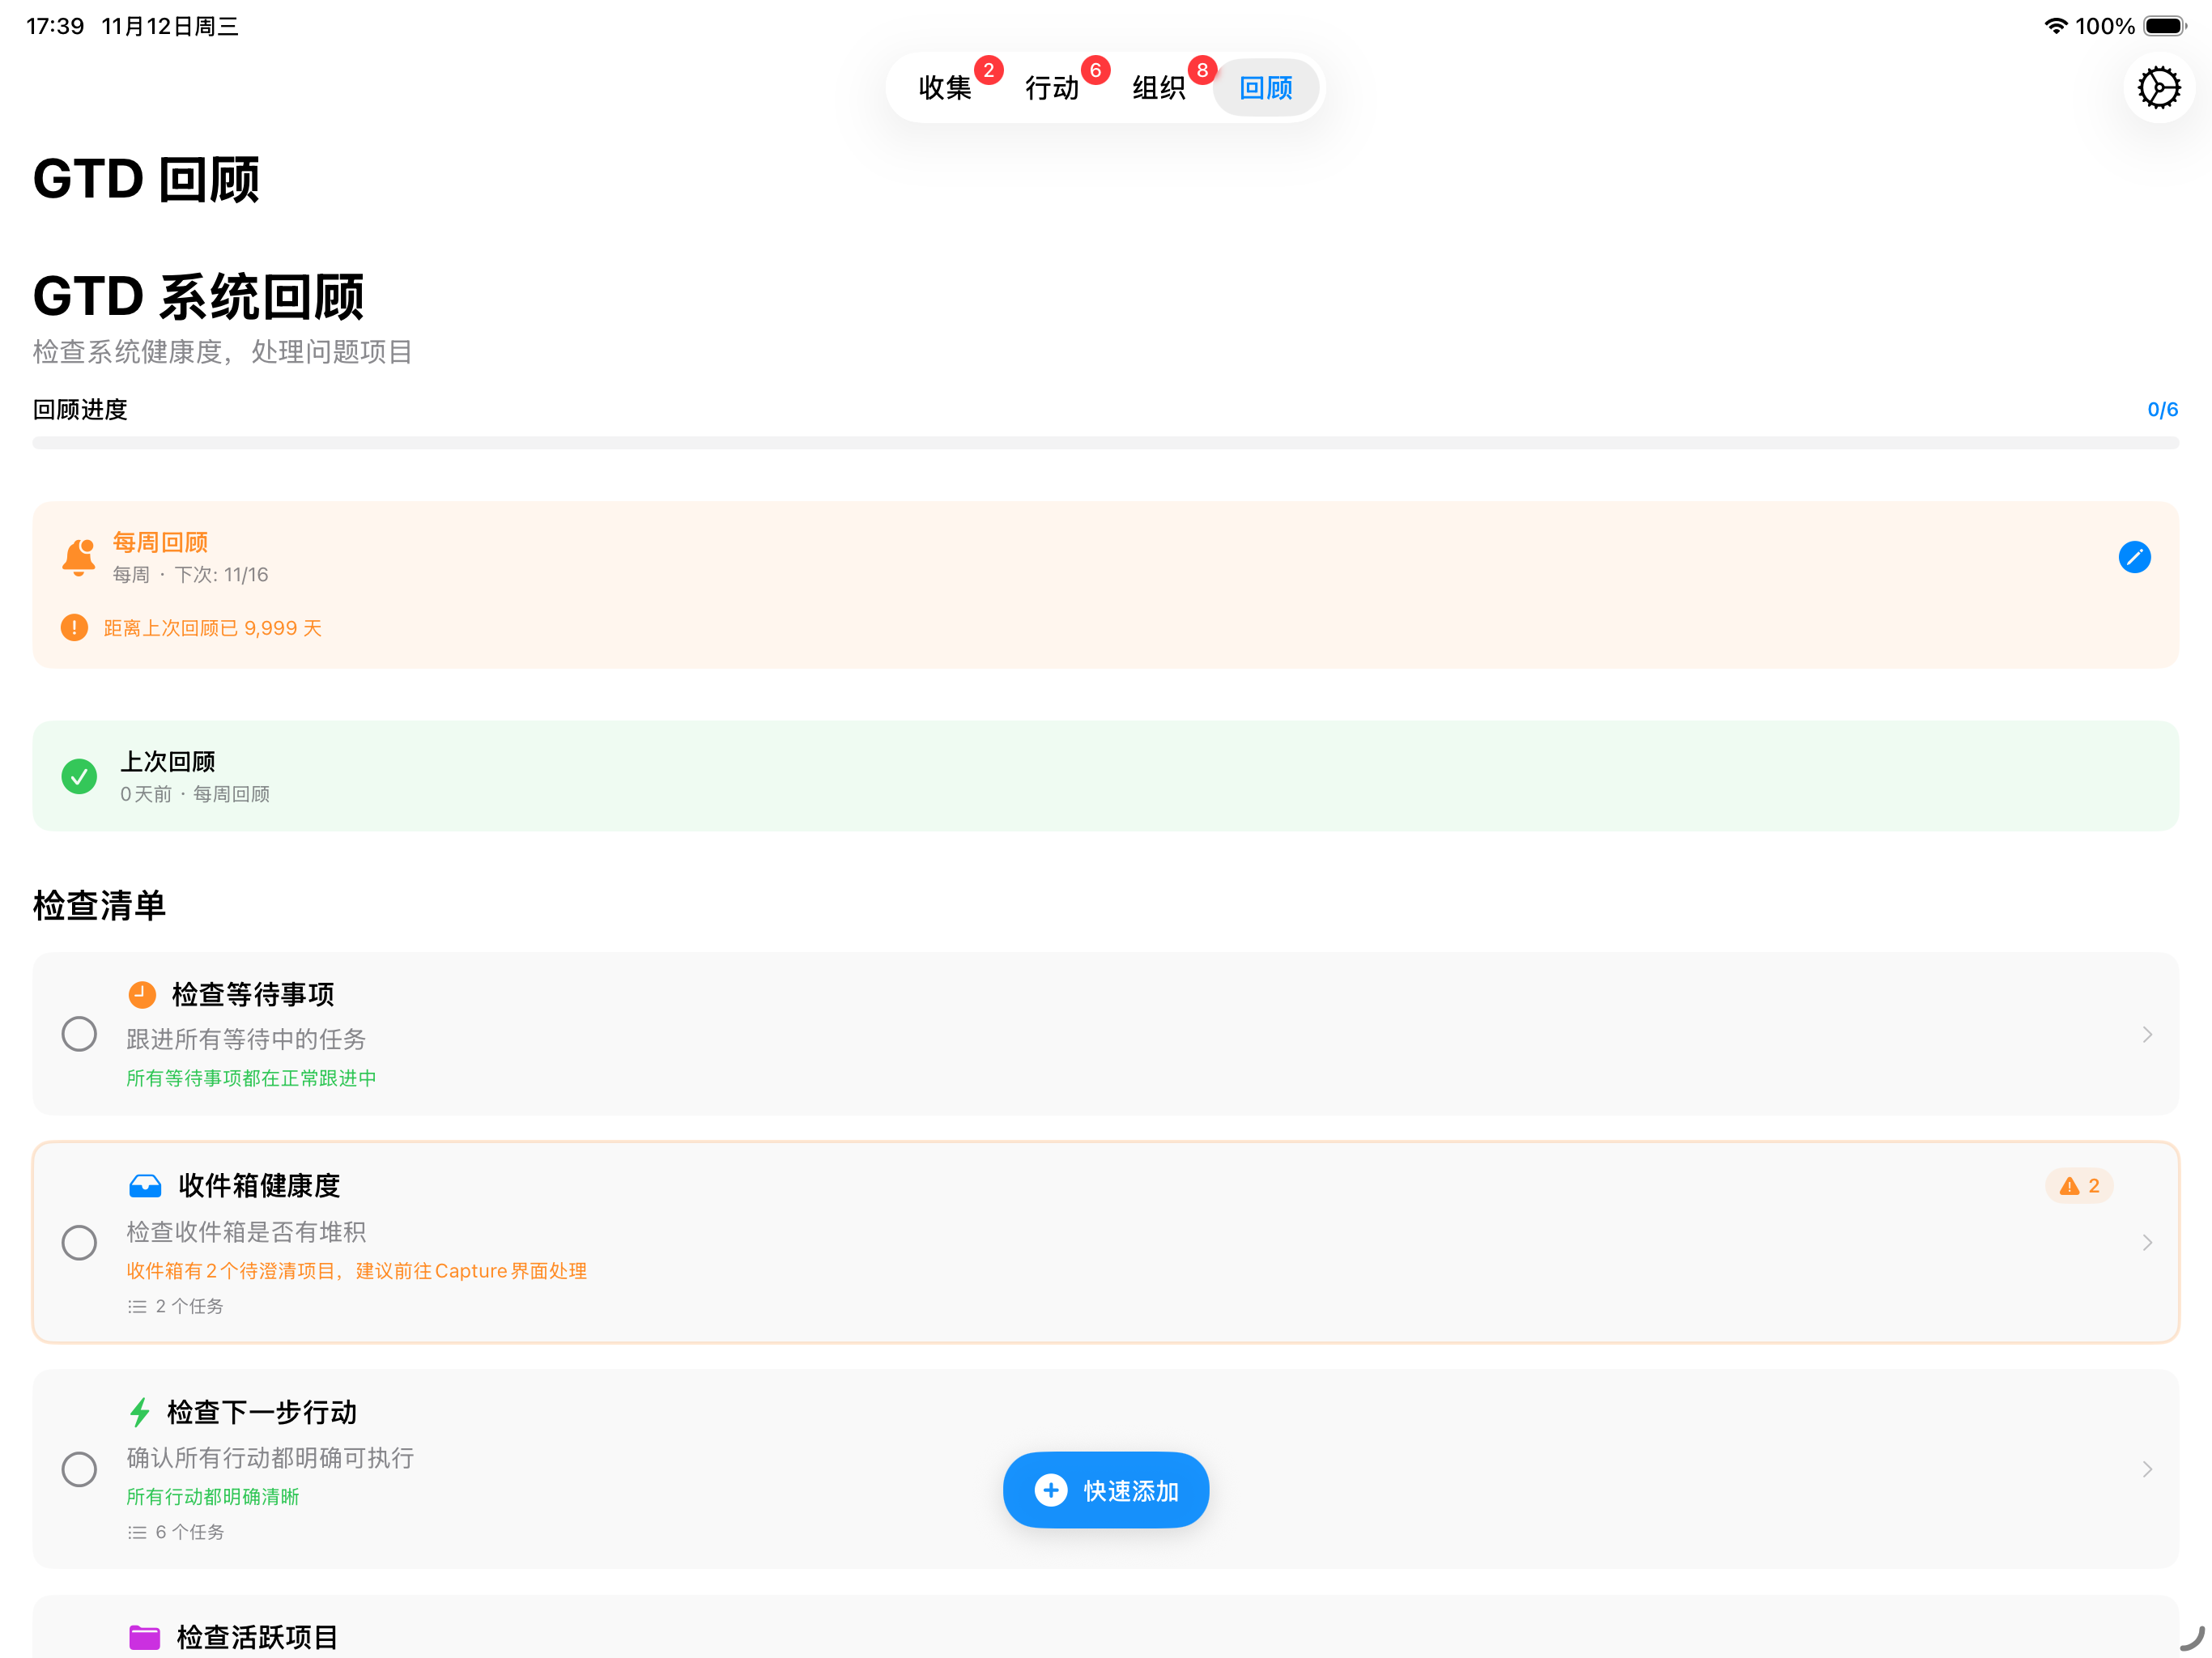
Task: Check off the 检查等待事项 item
Action: (79, 1034)
